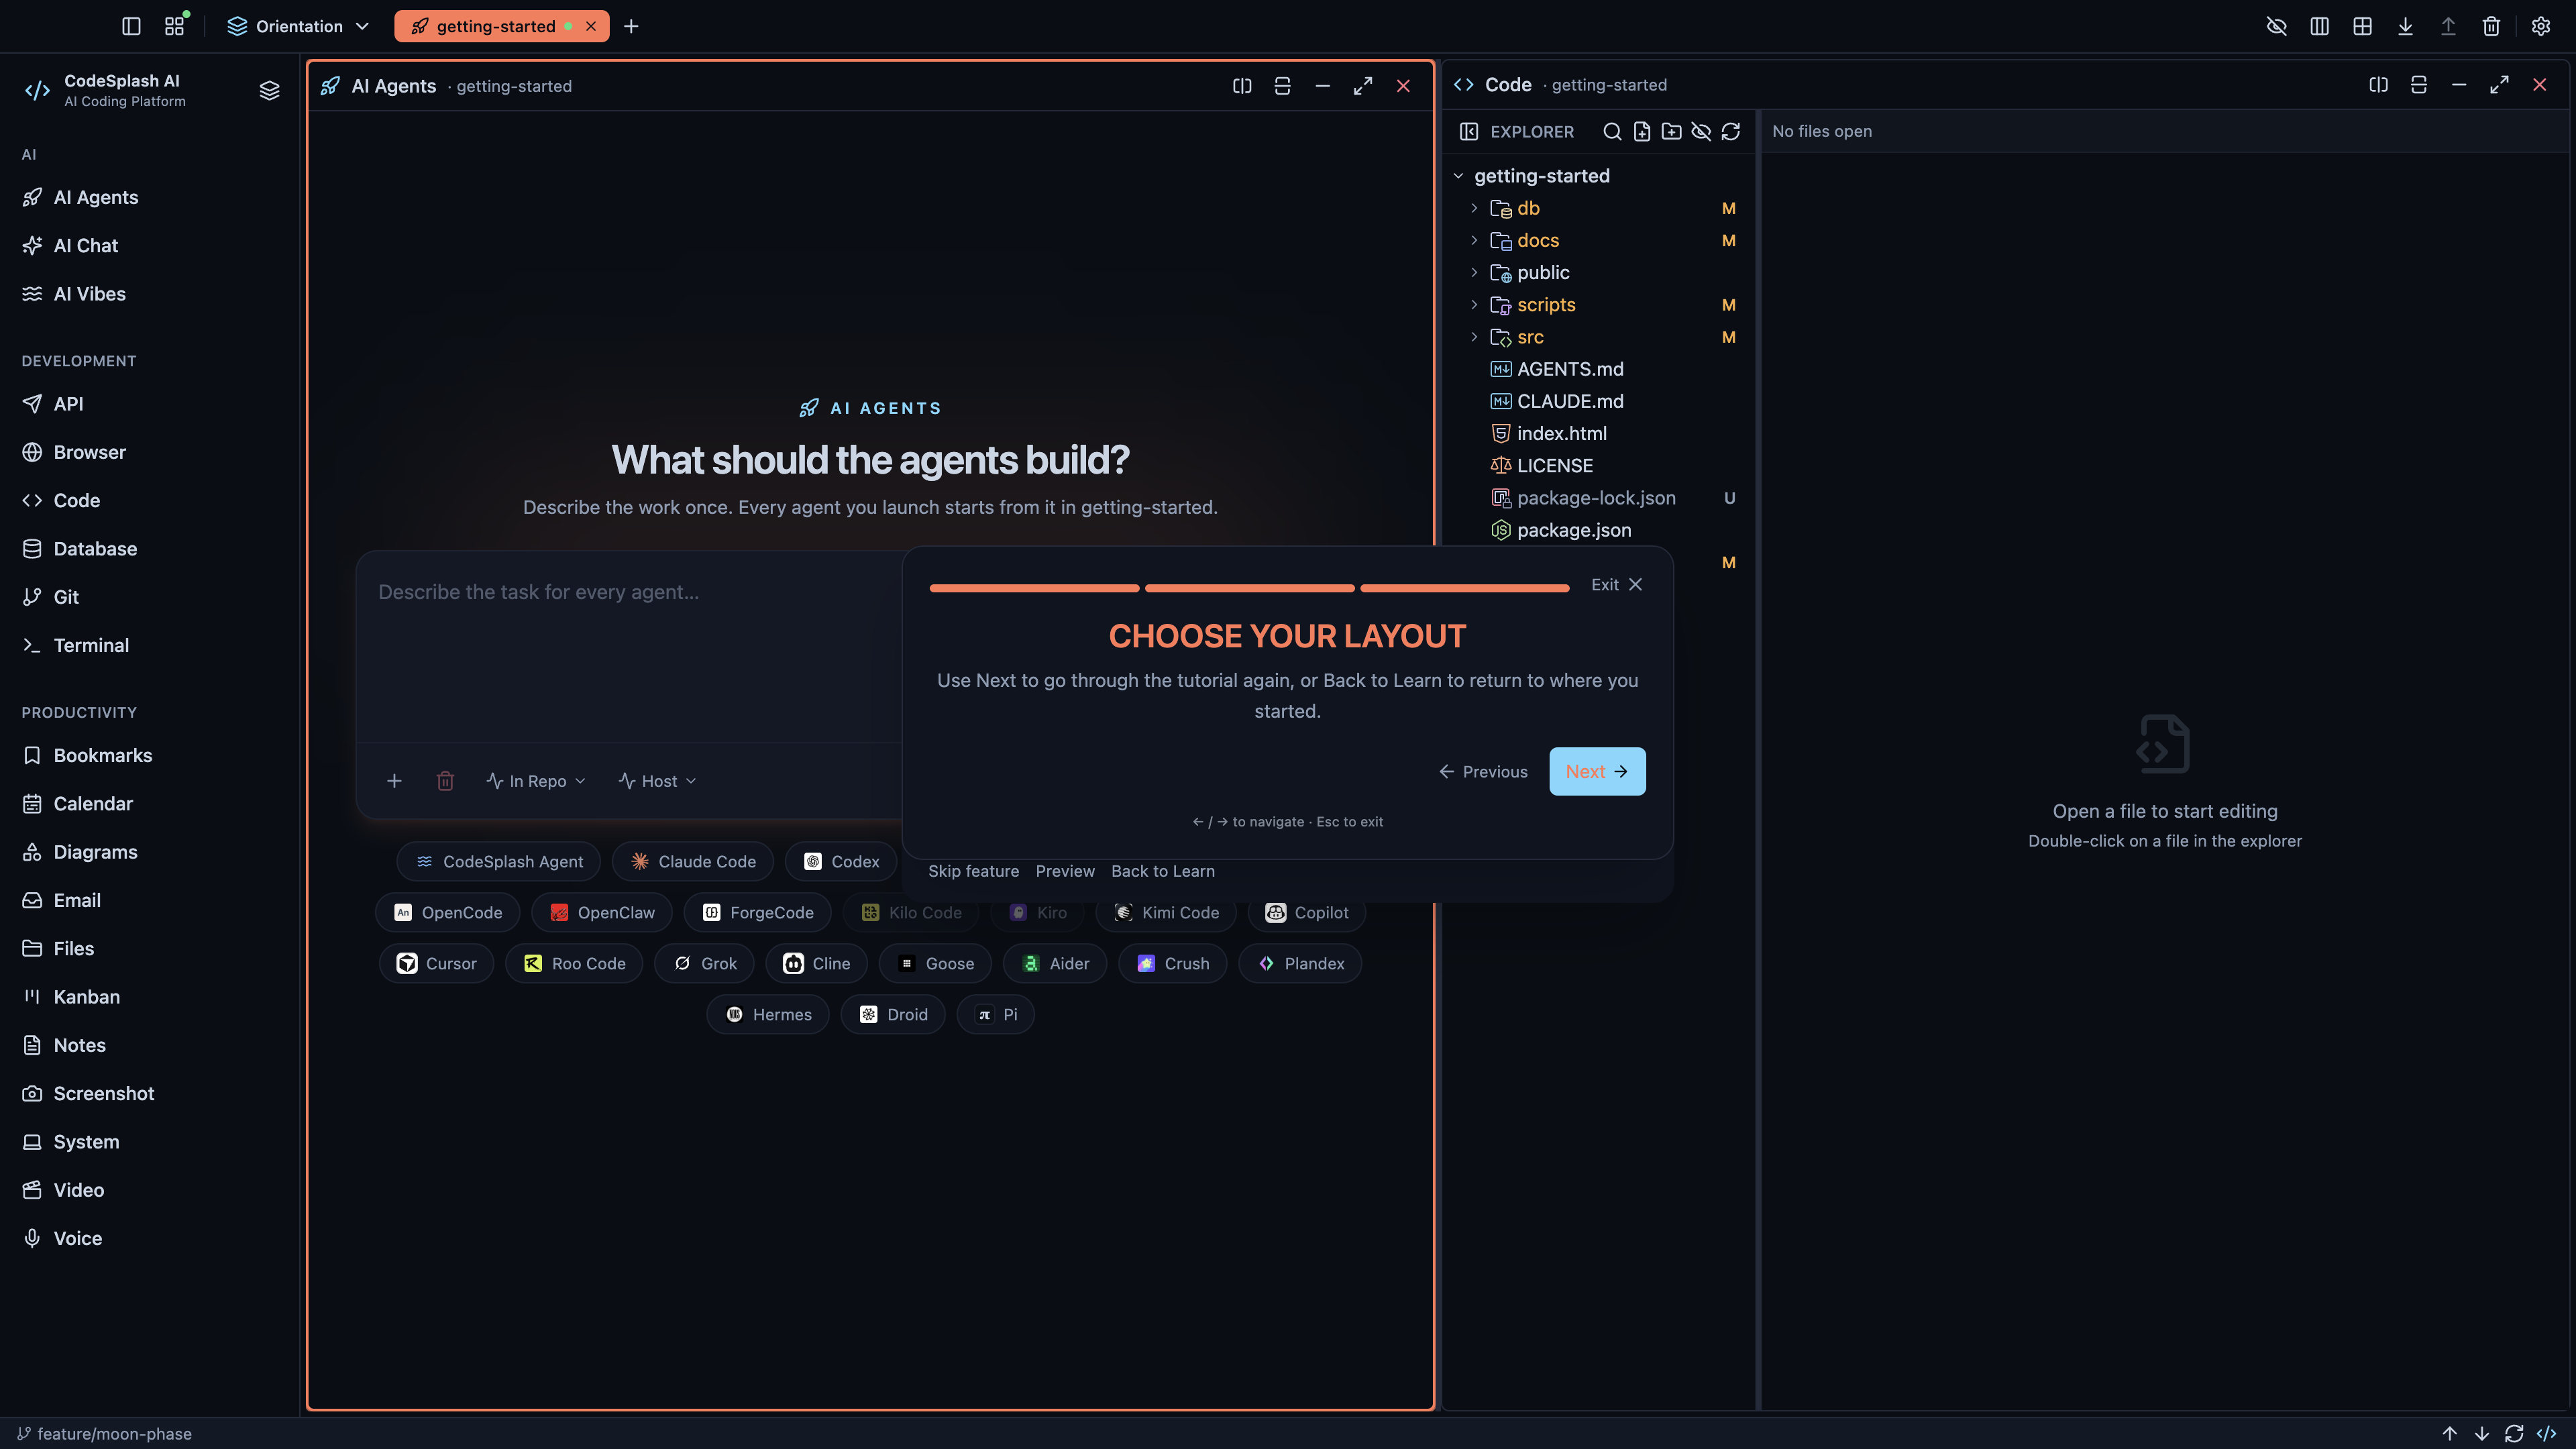
Task: Open the workspace grid icon in top bar
Action: 175,26
